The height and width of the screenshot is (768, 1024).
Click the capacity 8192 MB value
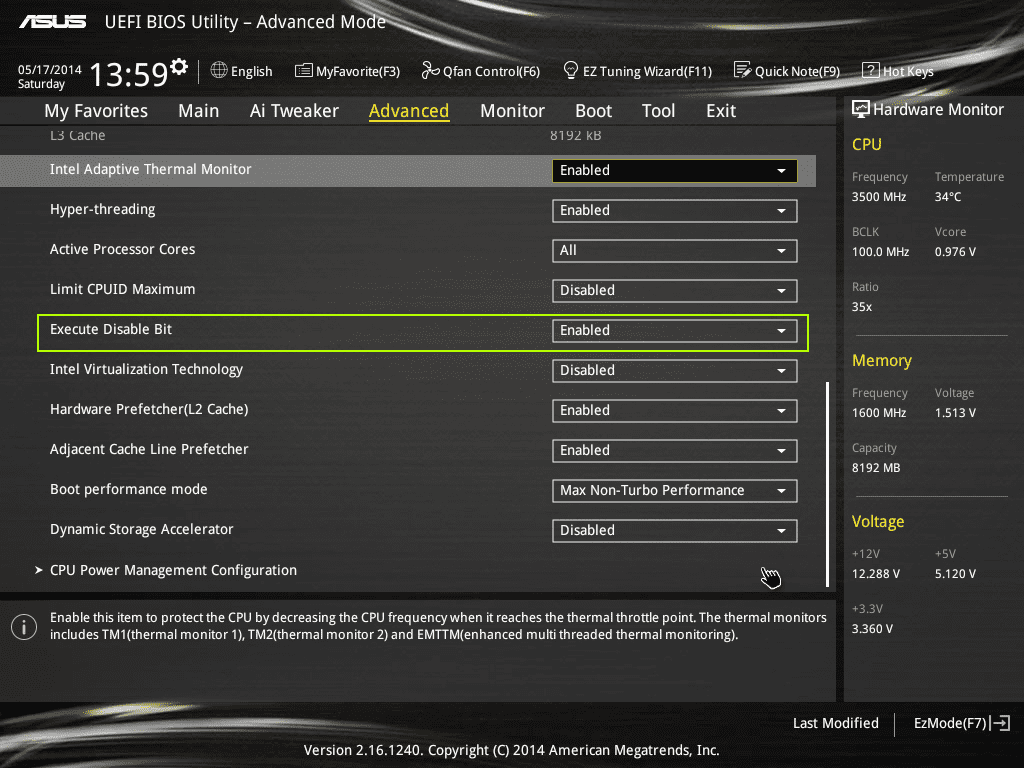[x=876, y=468]
